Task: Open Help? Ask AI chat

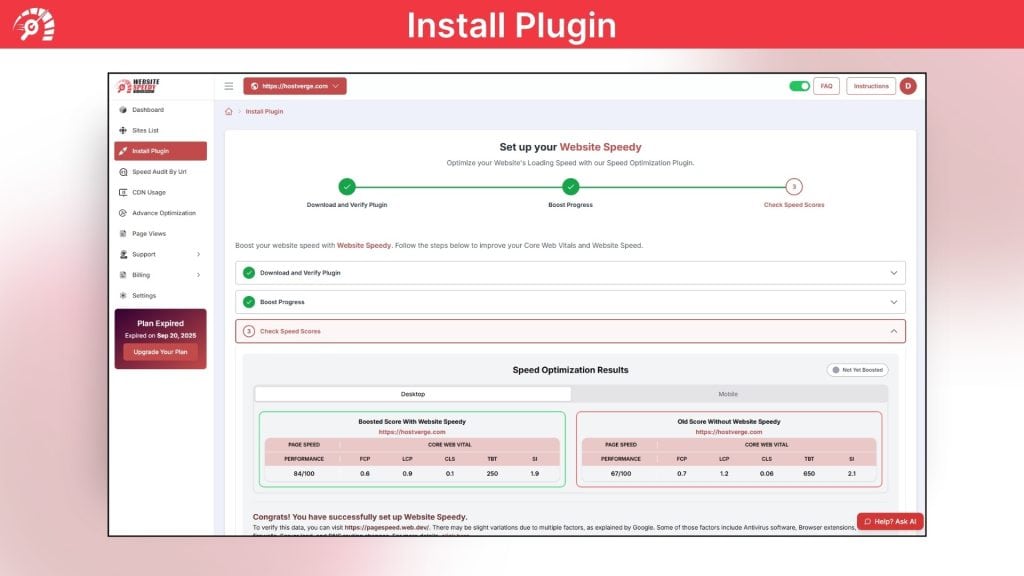Action: click(x=890, y=521)
